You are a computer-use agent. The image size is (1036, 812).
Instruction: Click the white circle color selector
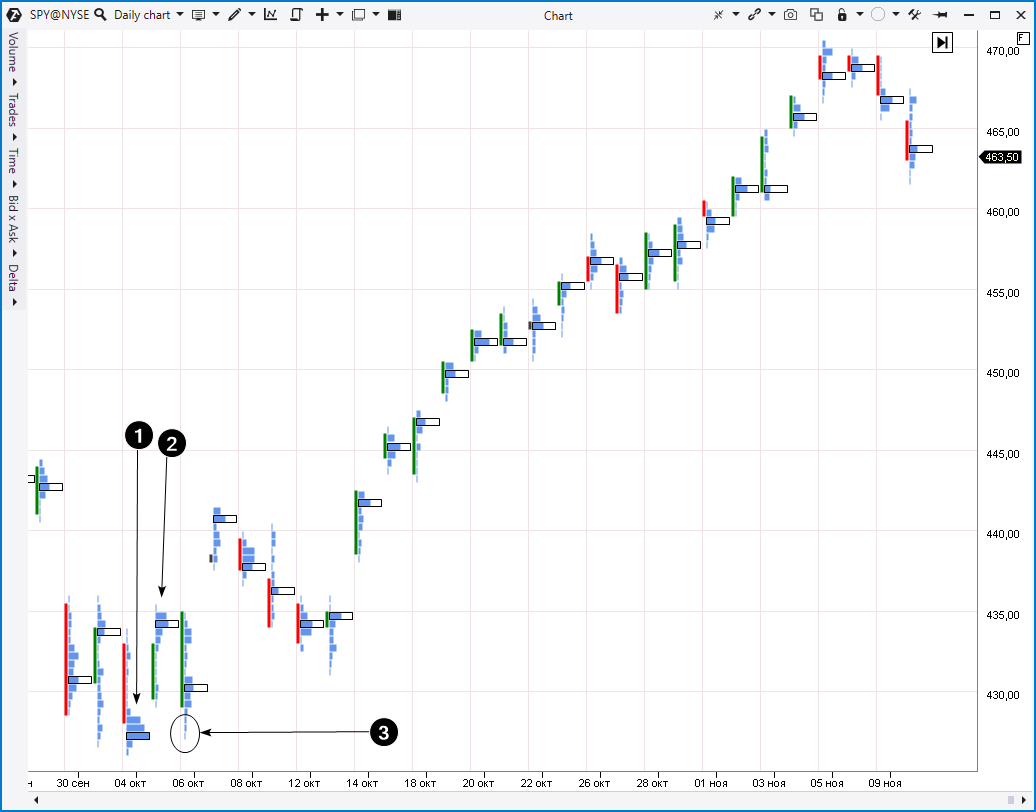[x=878, y=15]
